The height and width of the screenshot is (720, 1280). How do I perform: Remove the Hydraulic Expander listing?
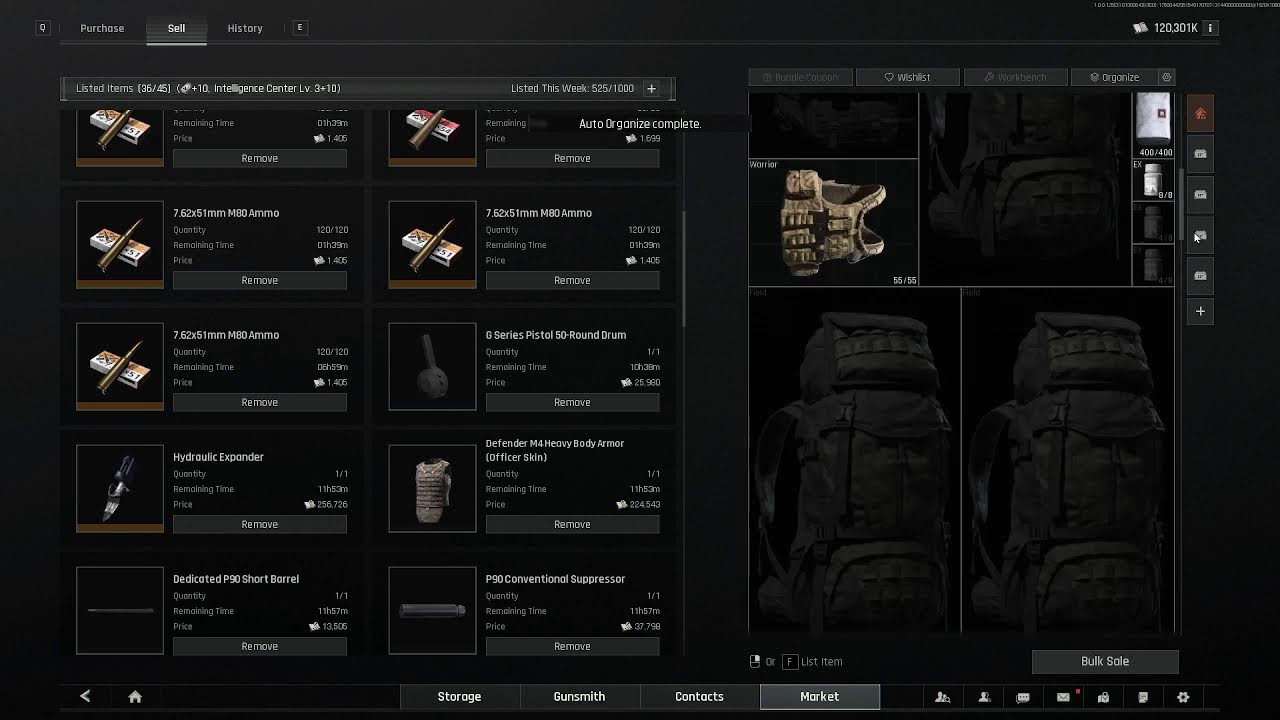pos(259,524)
